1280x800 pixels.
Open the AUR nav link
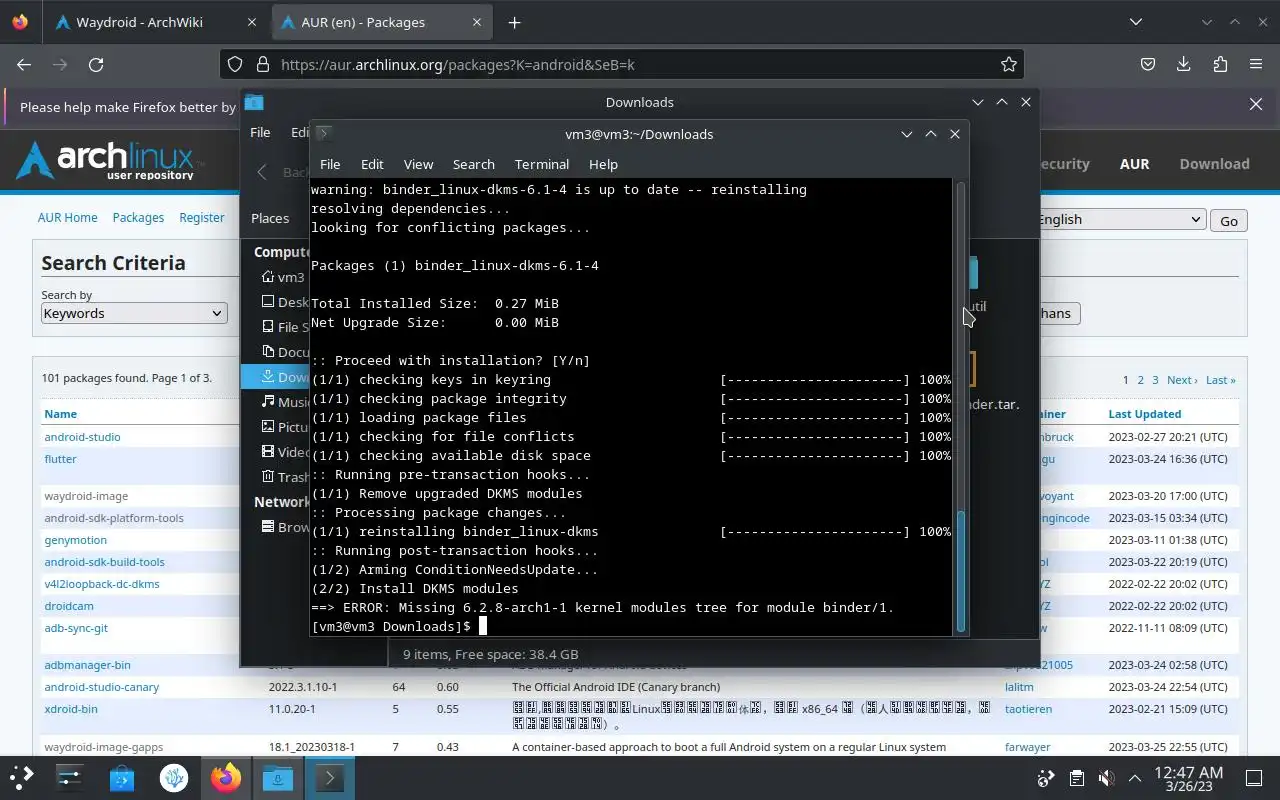(x=1134, y=164)
